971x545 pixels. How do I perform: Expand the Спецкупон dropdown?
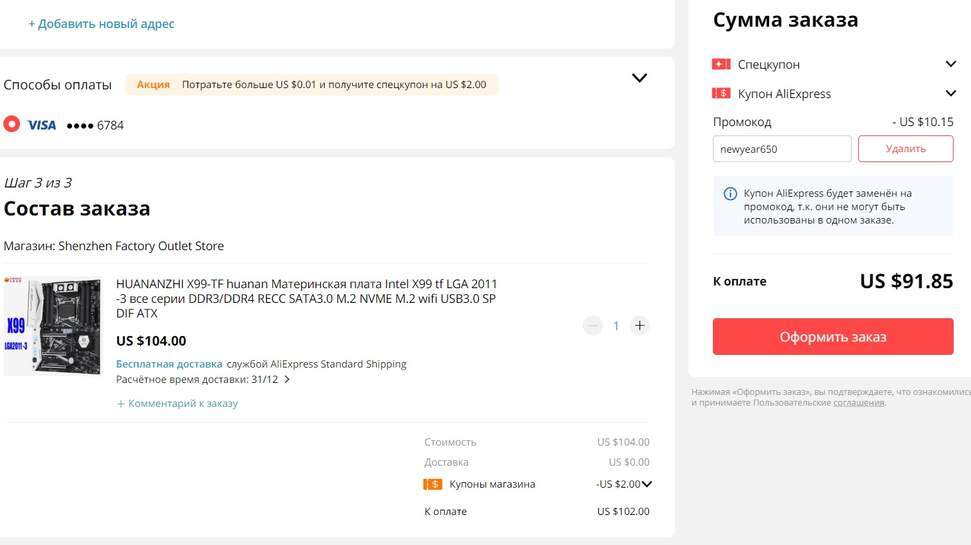click(x=950, y=64)
